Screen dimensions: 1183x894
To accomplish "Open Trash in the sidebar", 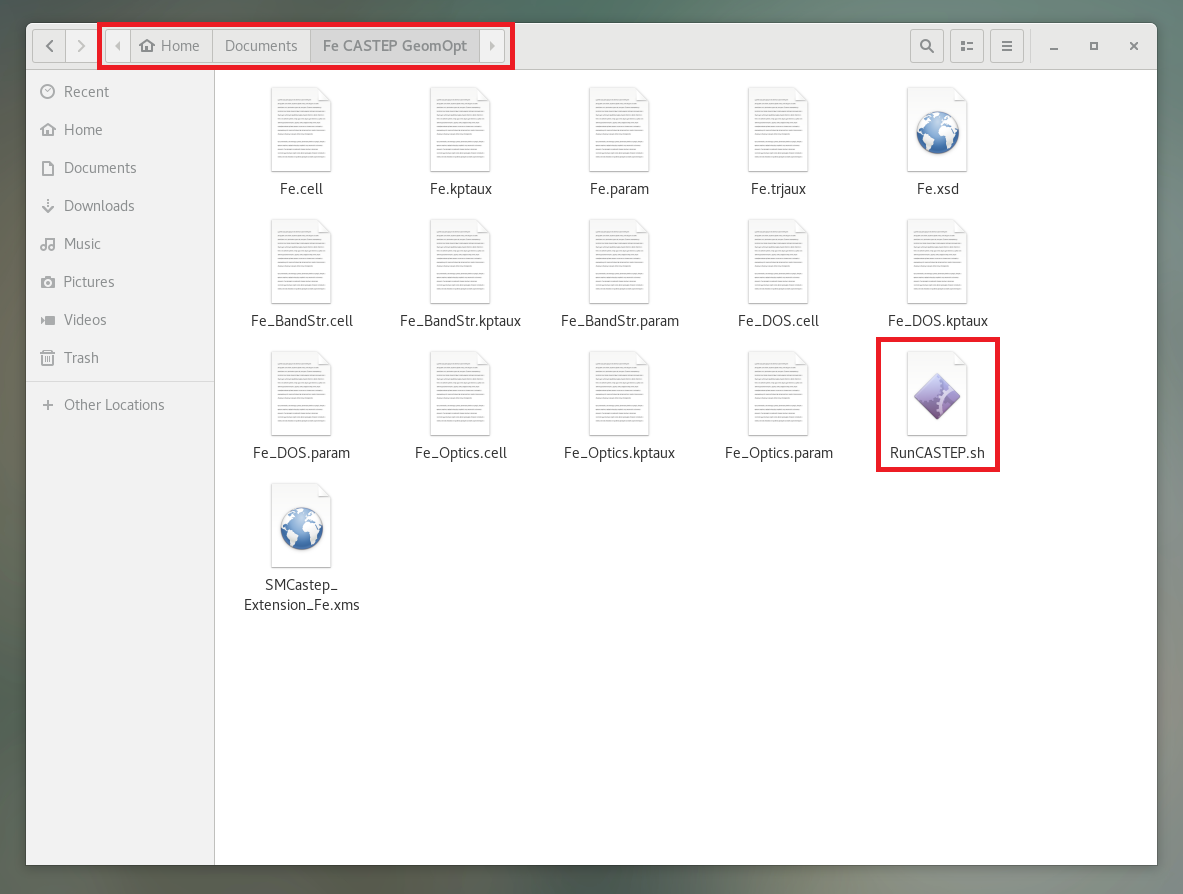I will (x=81, y=358).
